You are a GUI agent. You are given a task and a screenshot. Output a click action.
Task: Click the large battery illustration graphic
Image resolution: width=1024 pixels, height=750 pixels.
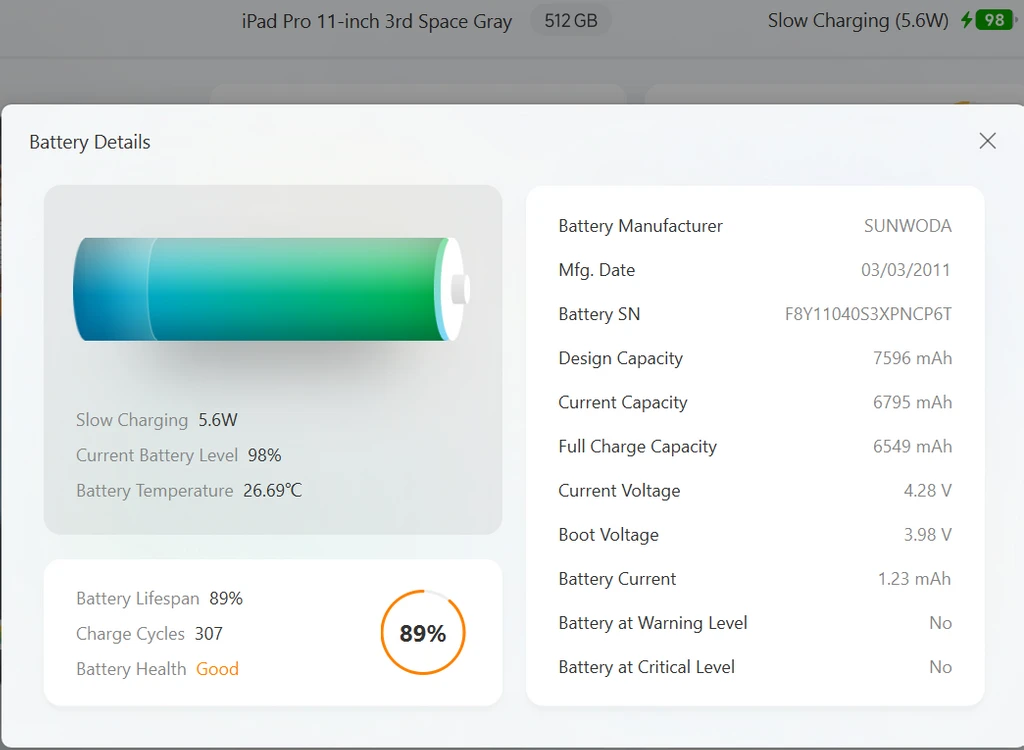point(272,289)
